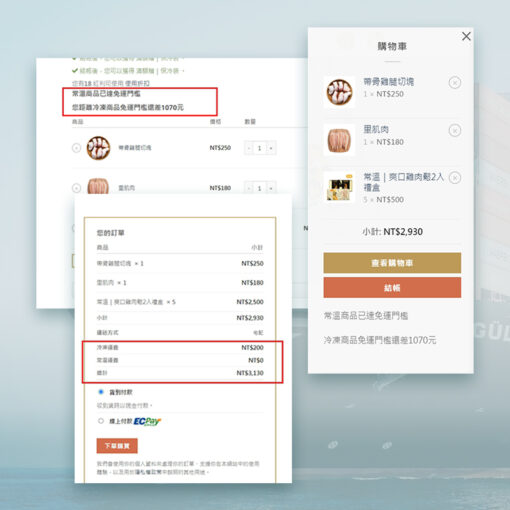Select 貨到付款 payment option

pyautogui.click(x=101, y=392)
